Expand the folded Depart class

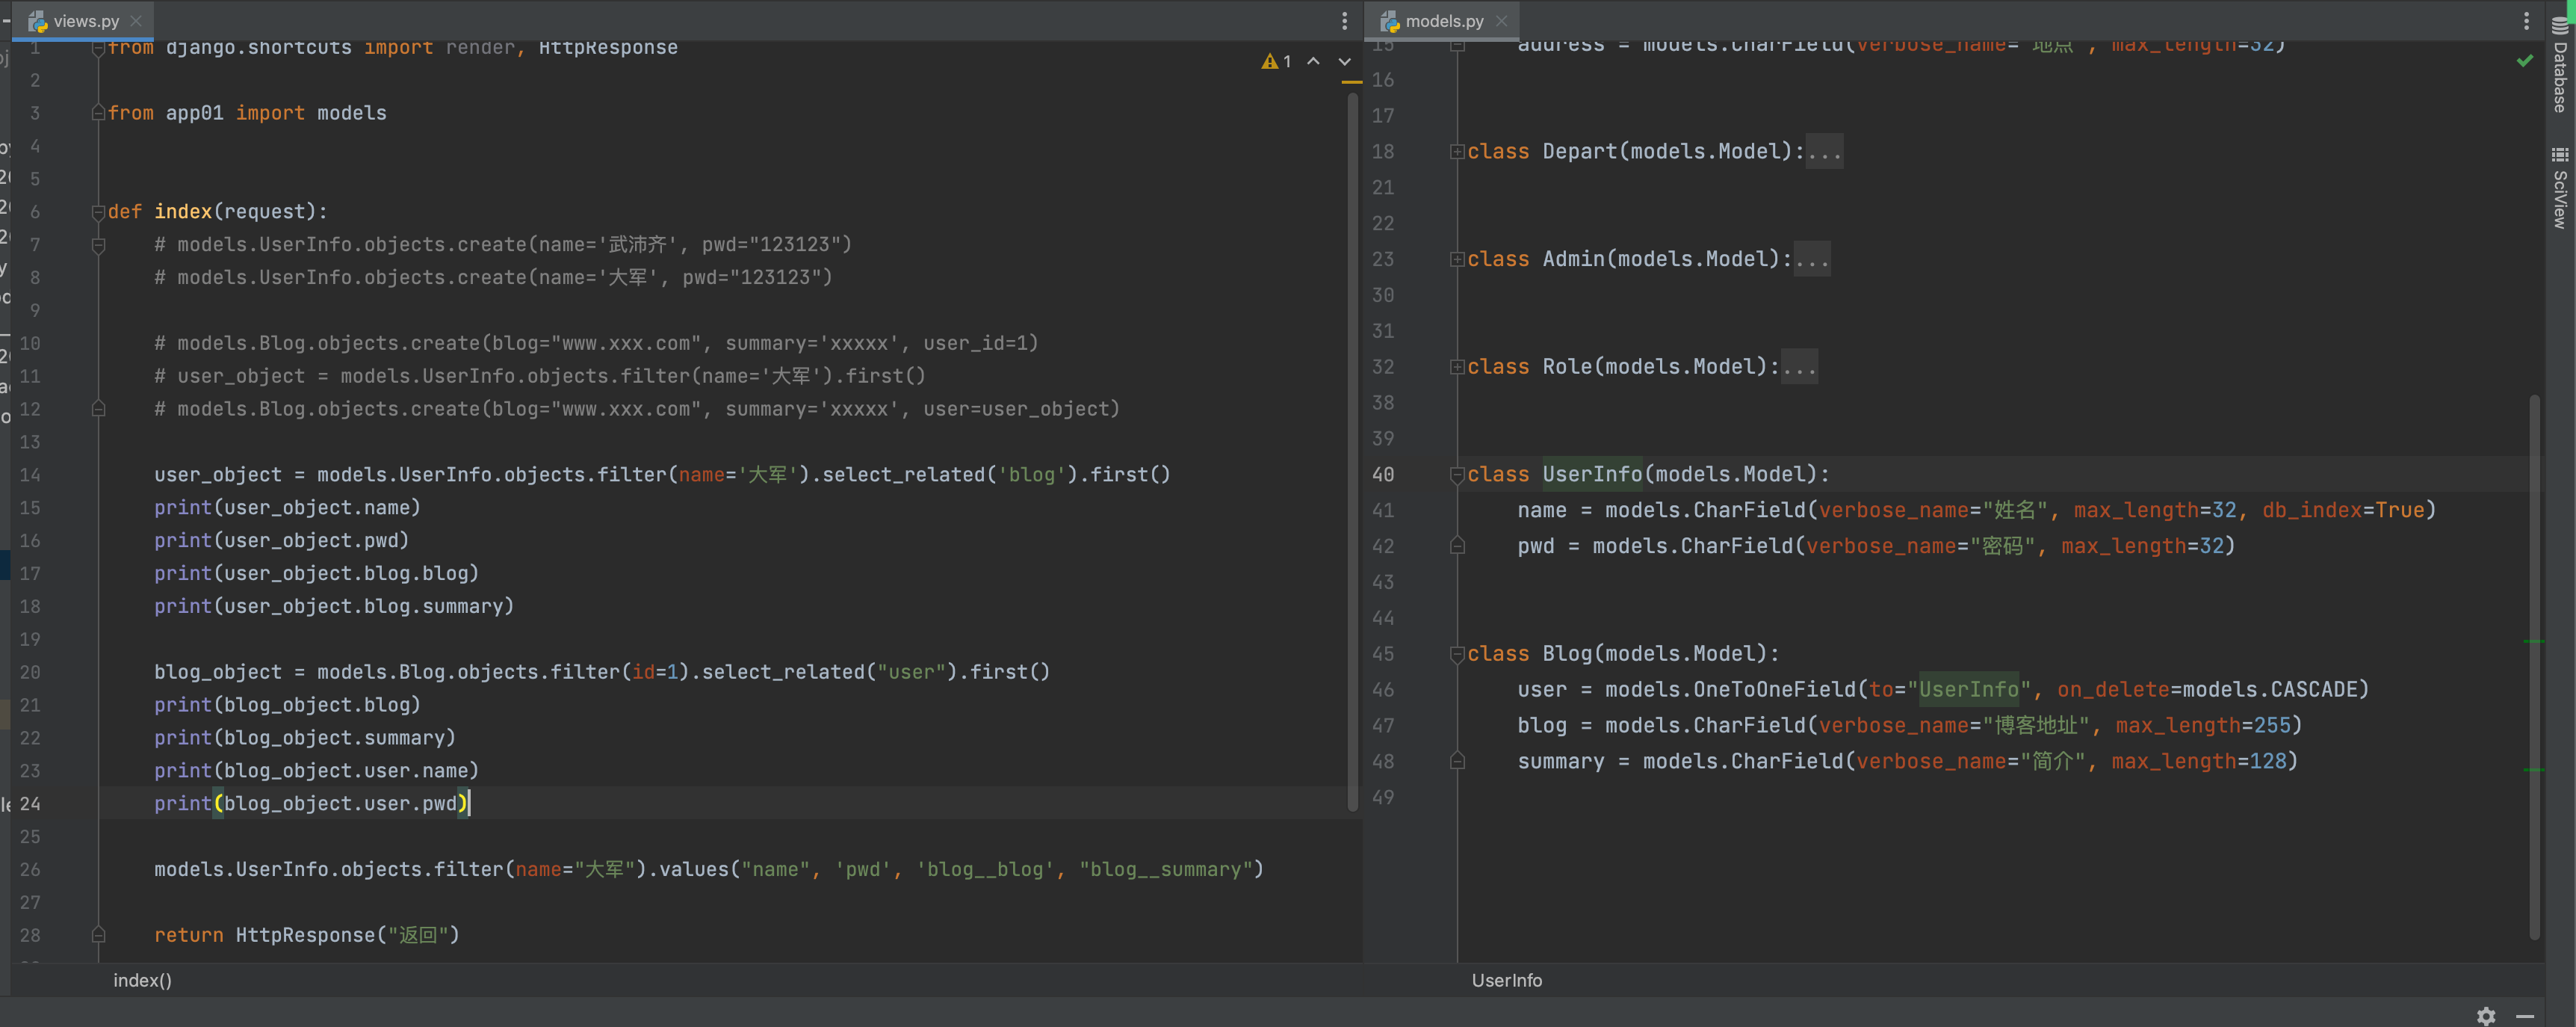1457,152
